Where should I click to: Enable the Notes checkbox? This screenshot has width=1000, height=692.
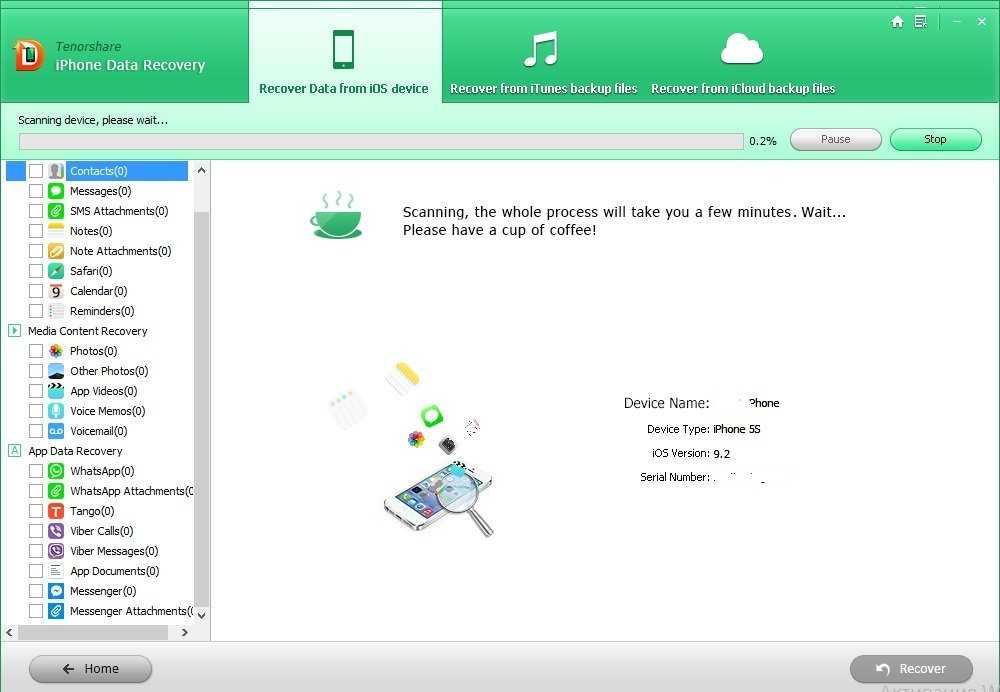pyautogui.click(x=36, y=231)
